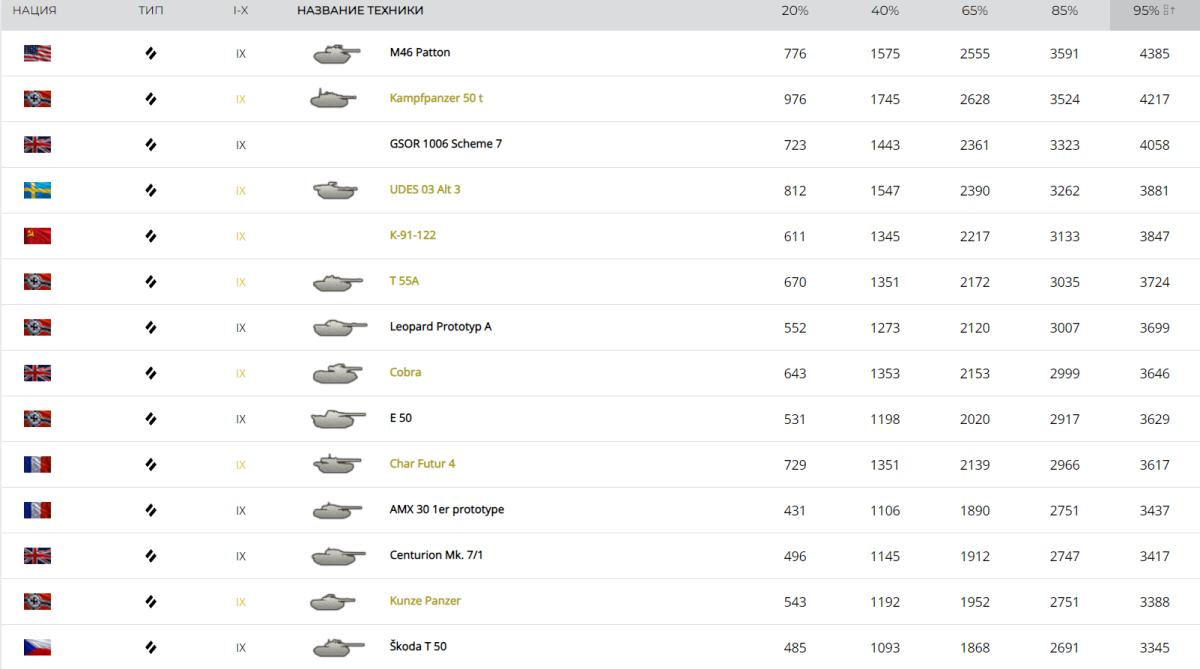This screenshot has width=1200, height=669.
Task: Click type icon in GSOR 1006 Scheme 7 row
Action: pos(151,145)
